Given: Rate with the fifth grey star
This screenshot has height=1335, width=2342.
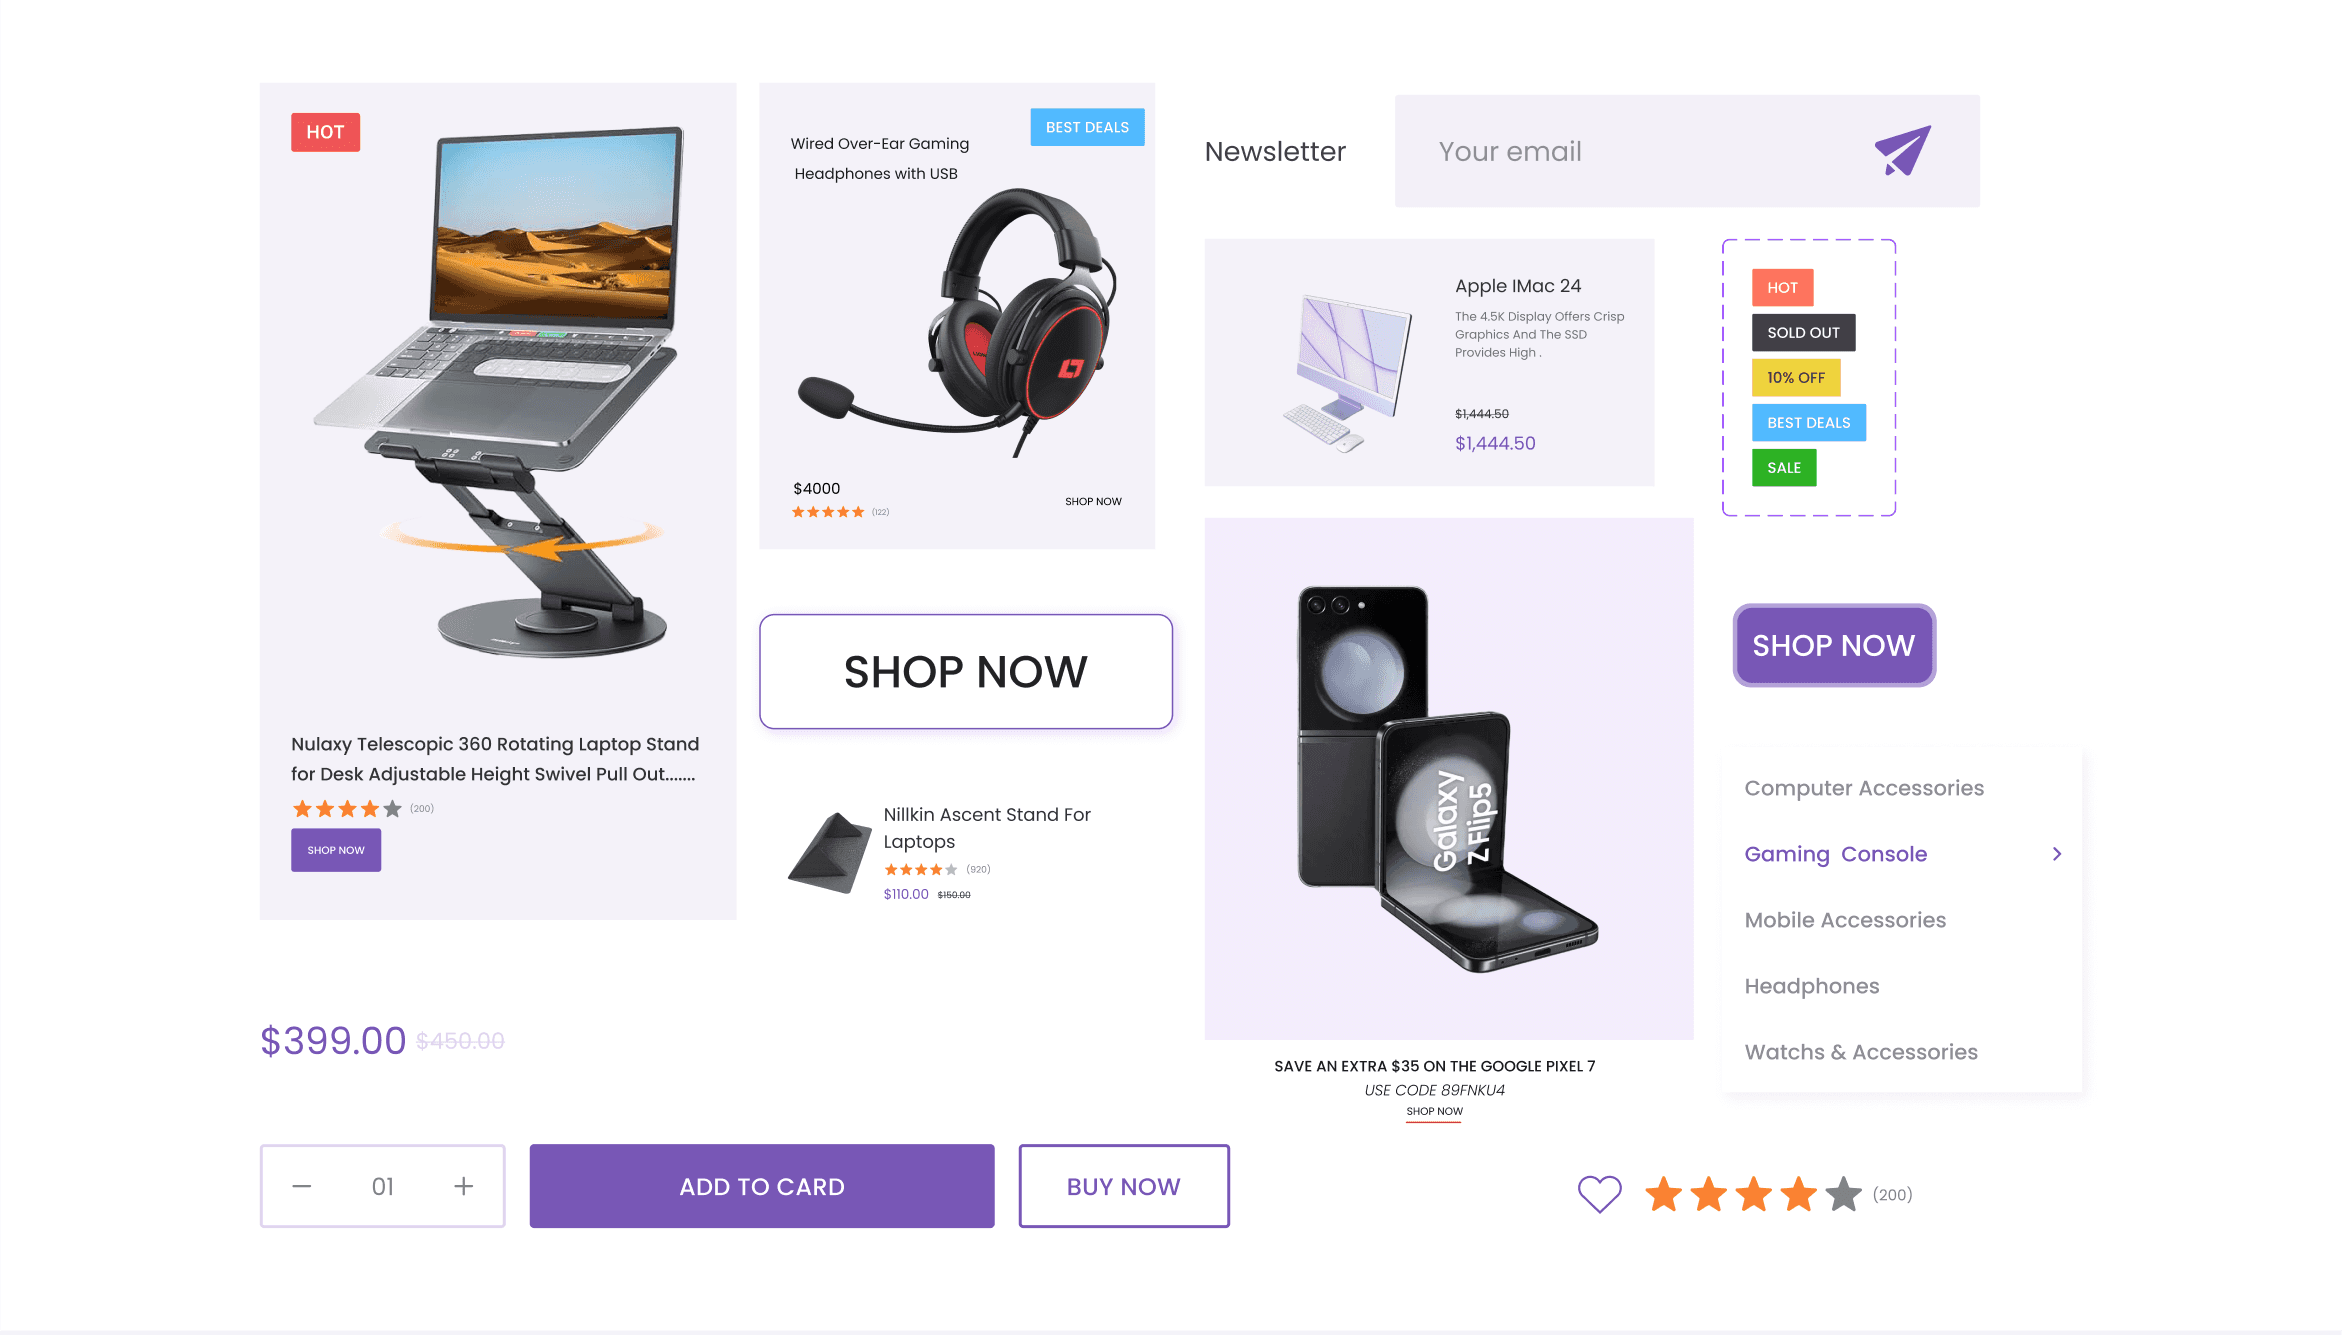Looking at the screenshot, I should point(1843,1194).
